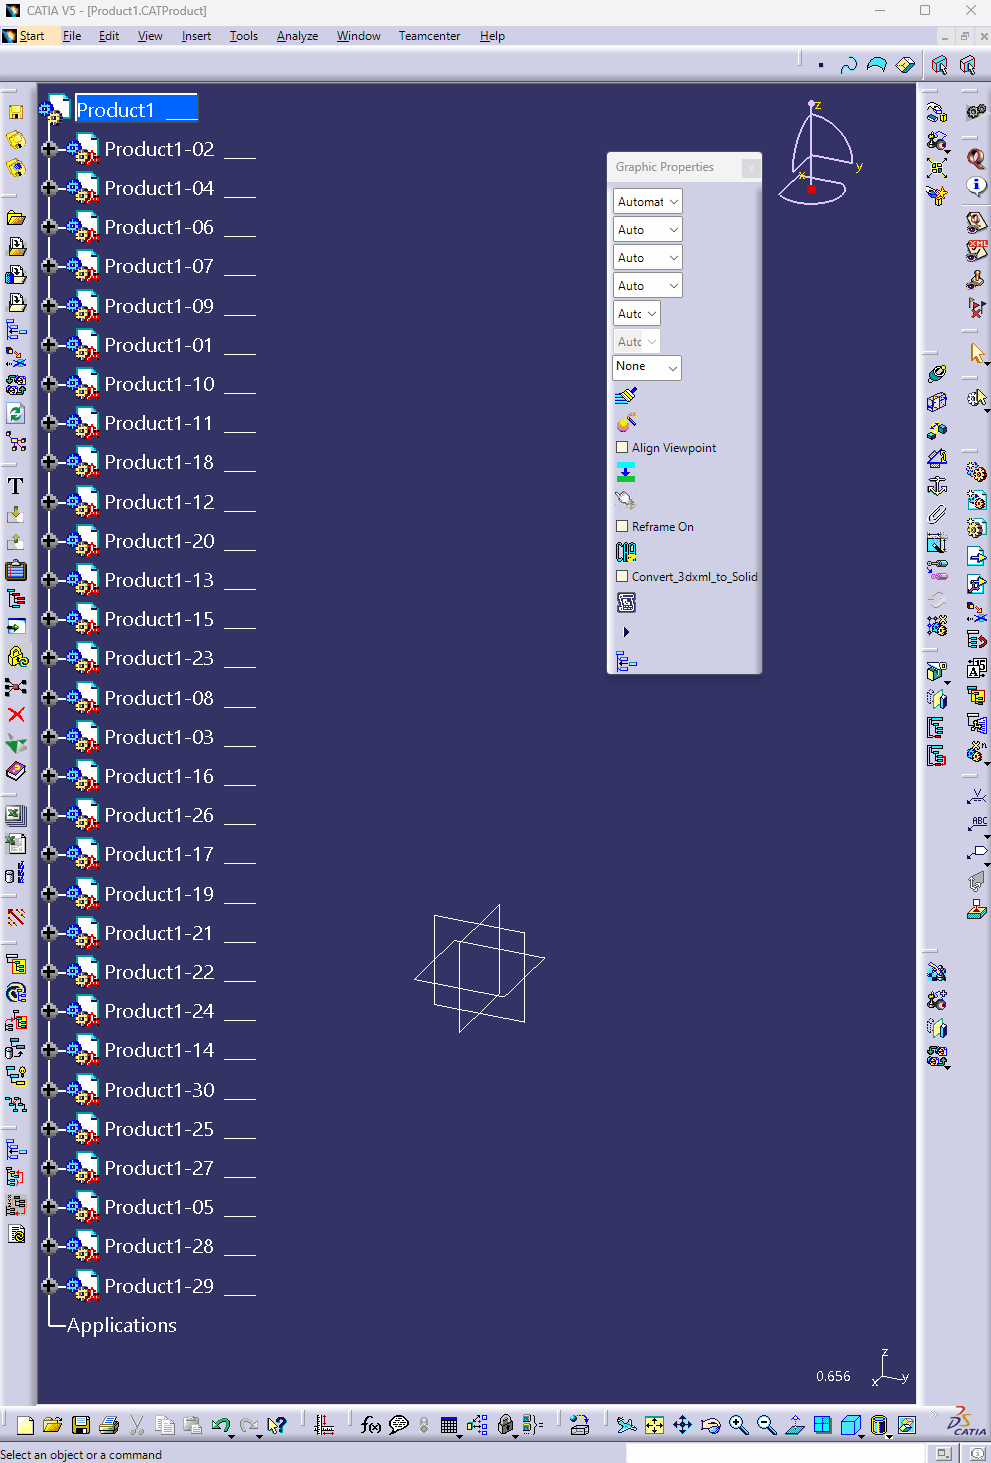Enable the Reframe On checkbox
This screenshot has width=991, height=1463.
pos(622,526)
